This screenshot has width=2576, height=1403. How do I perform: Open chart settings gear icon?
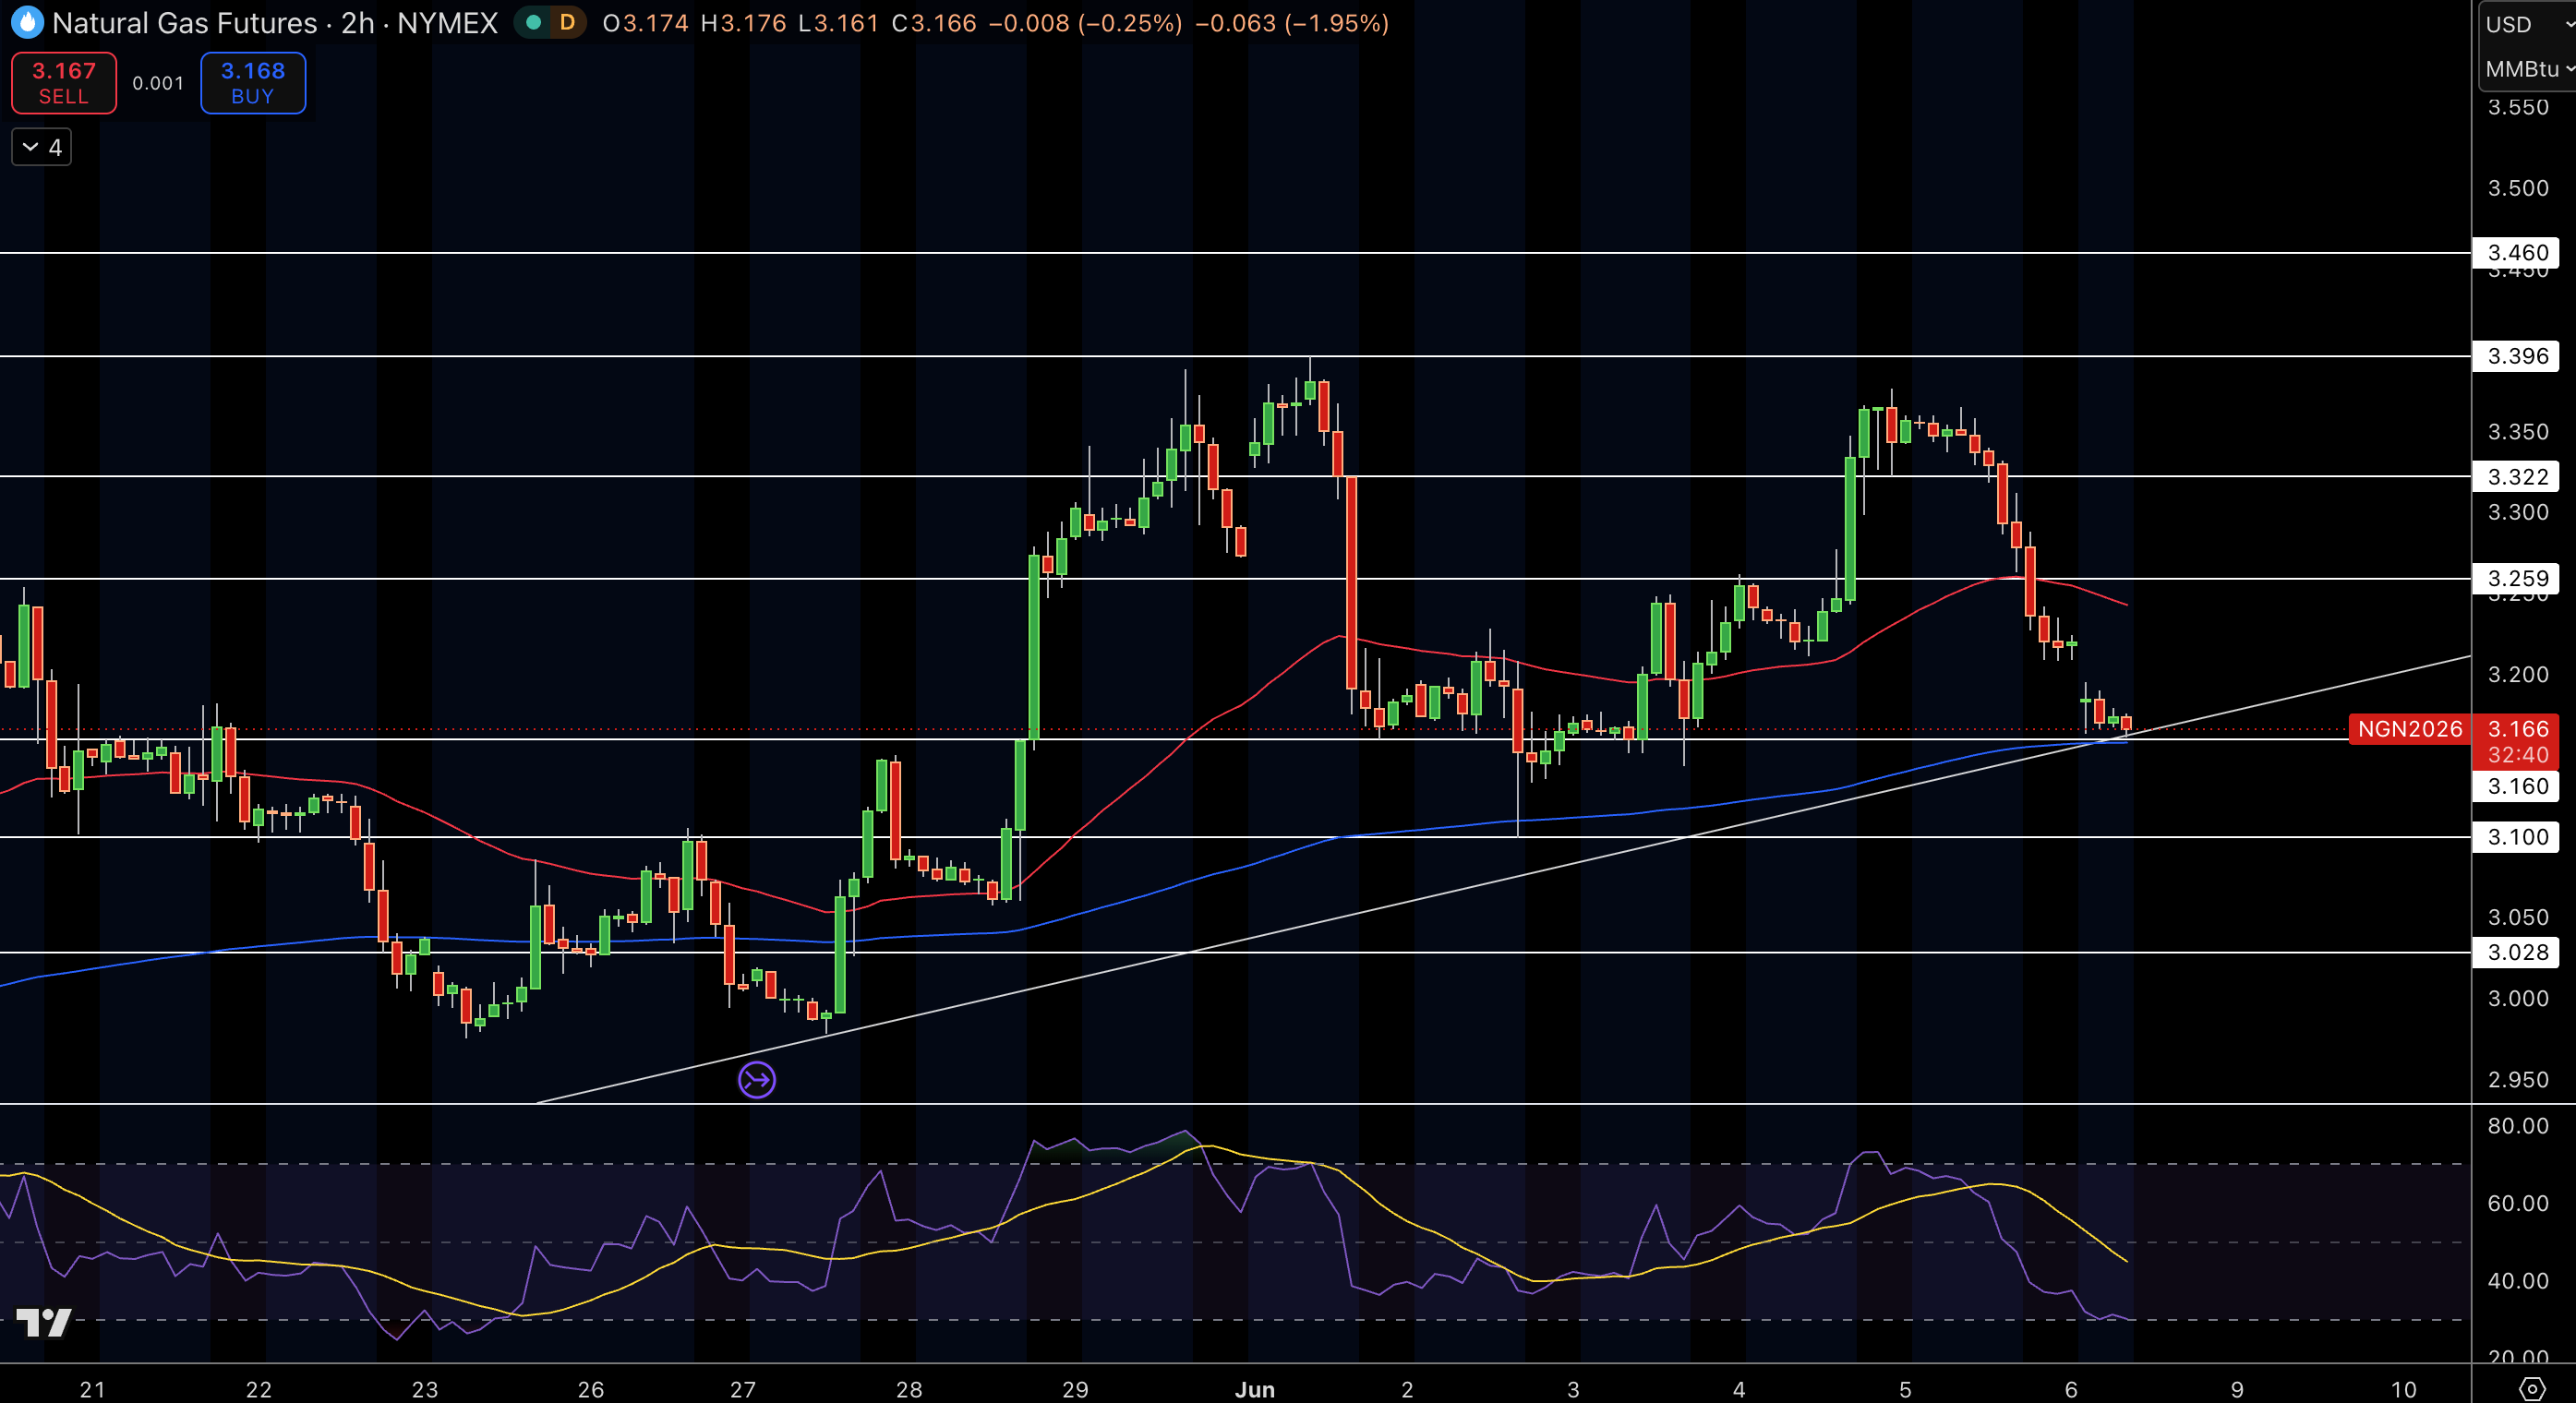pyautogui.click(x=2532, y=1388)
